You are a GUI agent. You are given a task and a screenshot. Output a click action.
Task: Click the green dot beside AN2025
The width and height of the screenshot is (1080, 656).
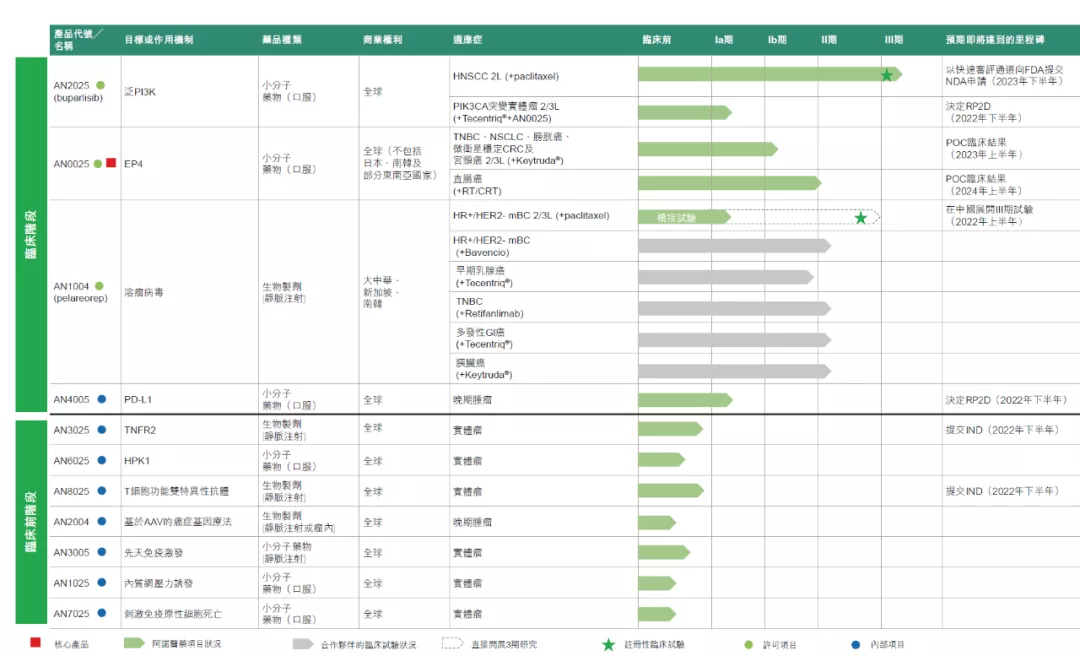tap(101, 85)
